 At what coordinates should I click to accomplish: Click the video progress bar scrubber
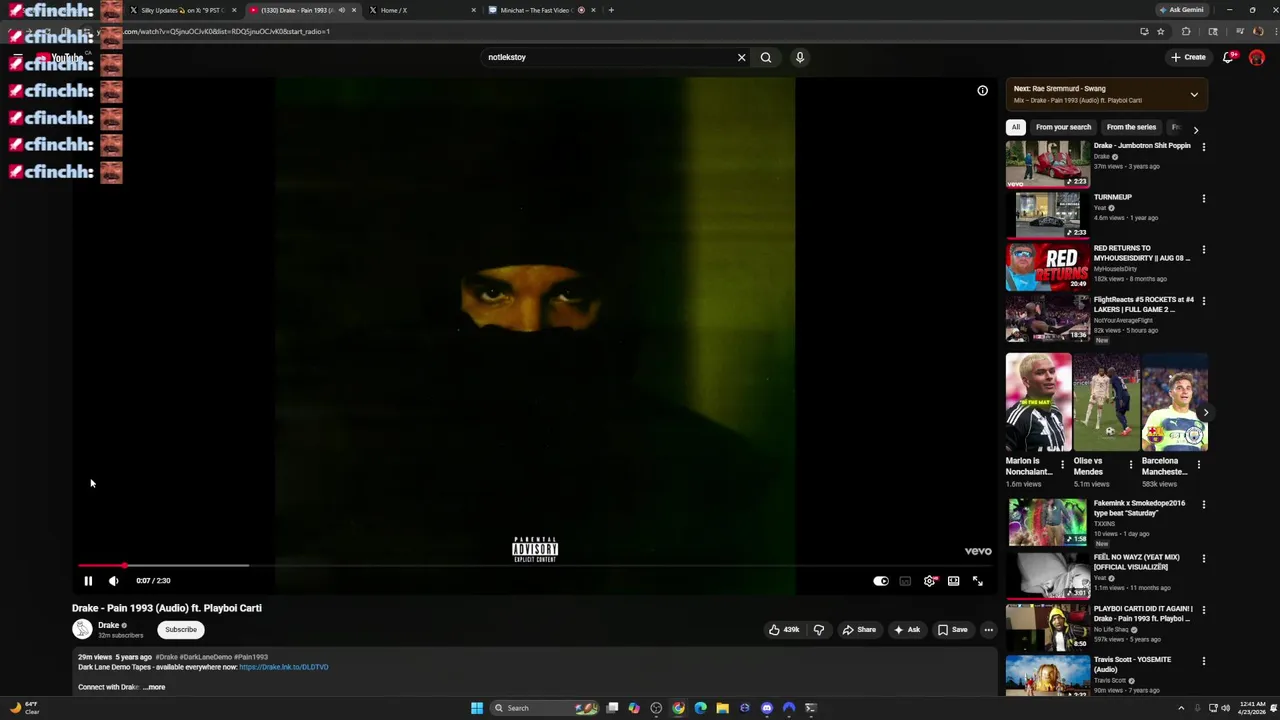(125, 566)
